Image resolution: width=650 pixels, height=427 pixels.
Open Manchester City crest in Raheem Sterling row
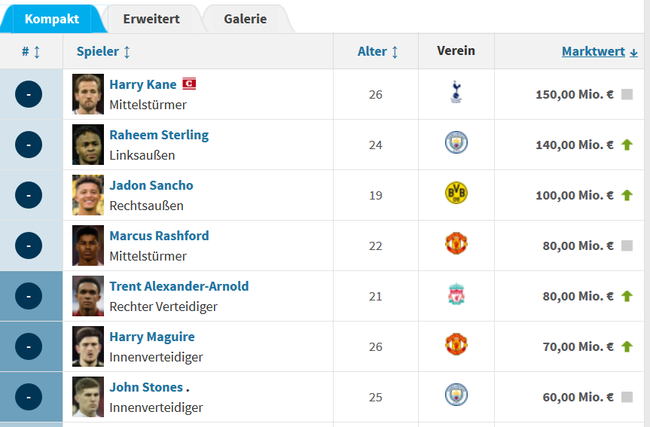click(x=456, y=142)
